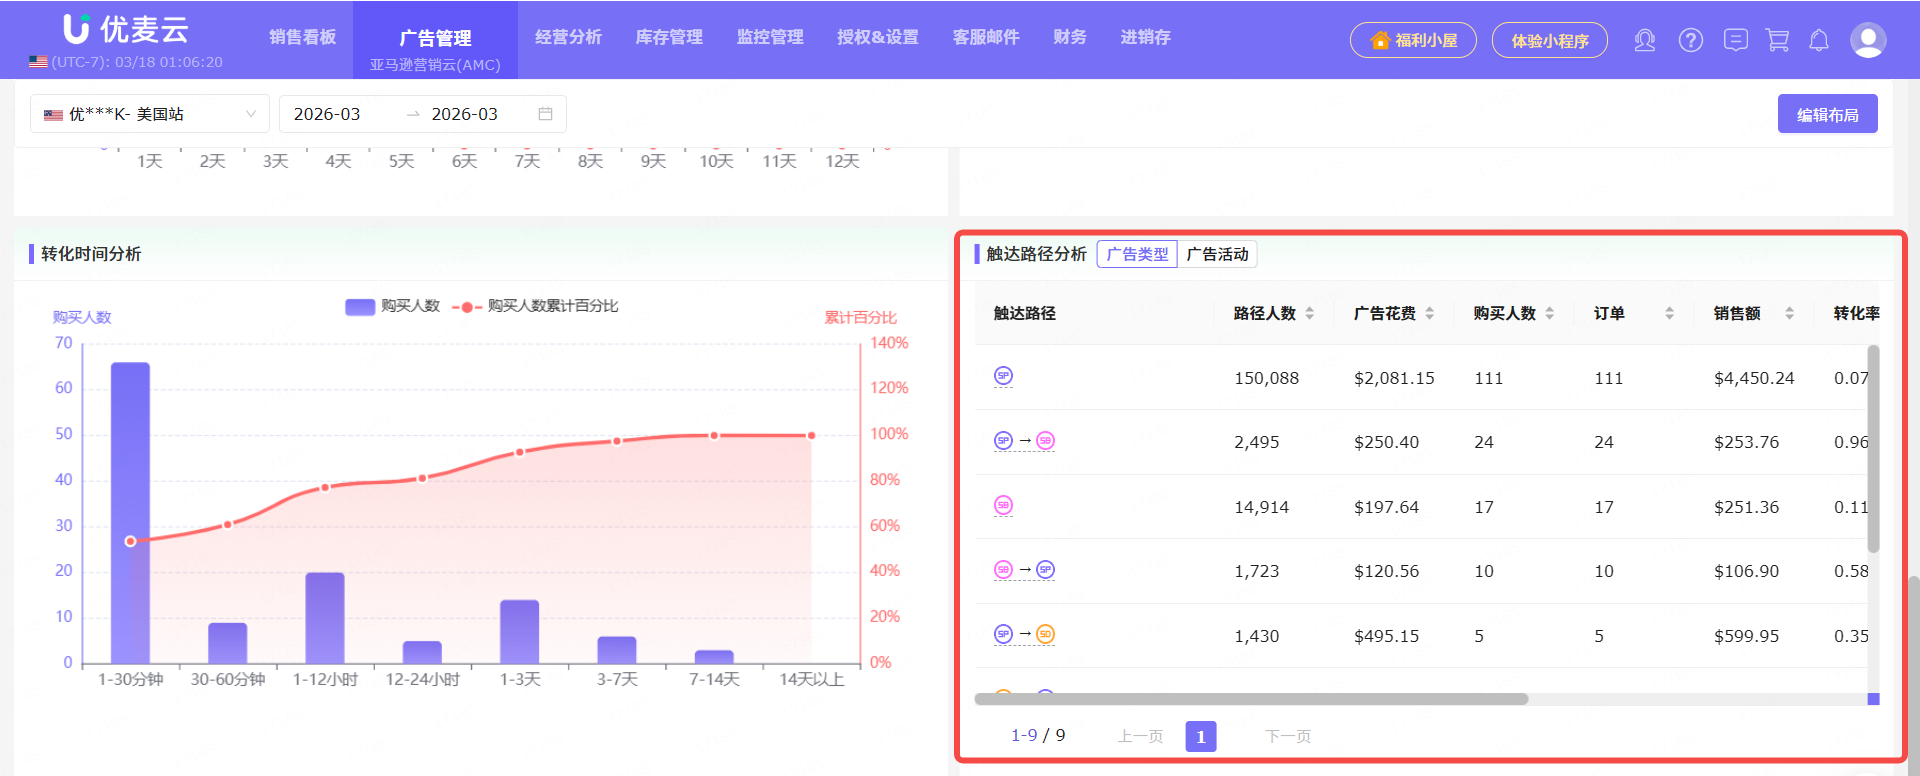Click the single SB path icon
1920x776 pixels.
click(1003, 505)
